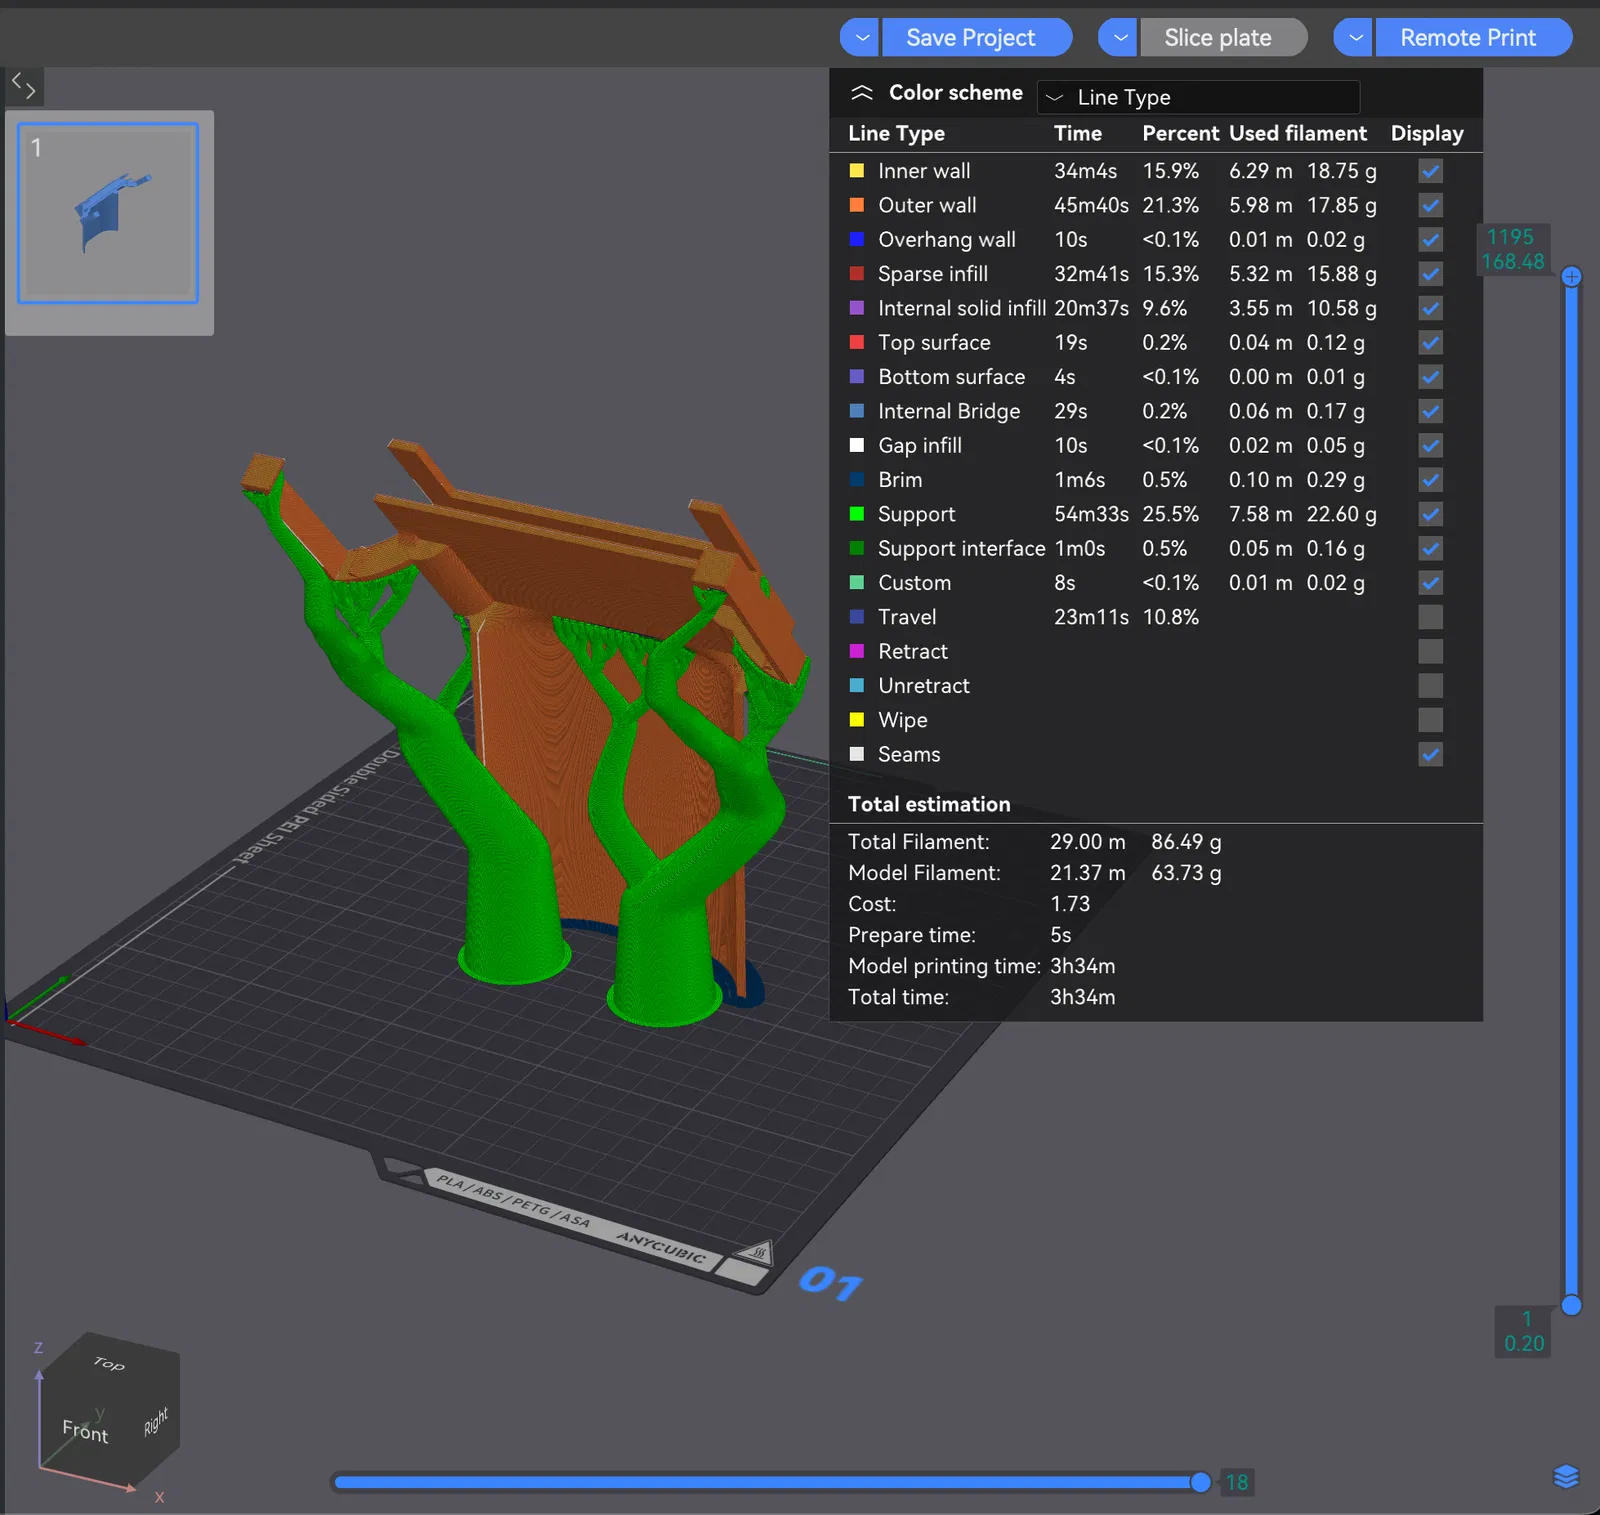1600x1515 pixels.
Task: Enable the Travel display checkbox
Action: point(1431,617)
